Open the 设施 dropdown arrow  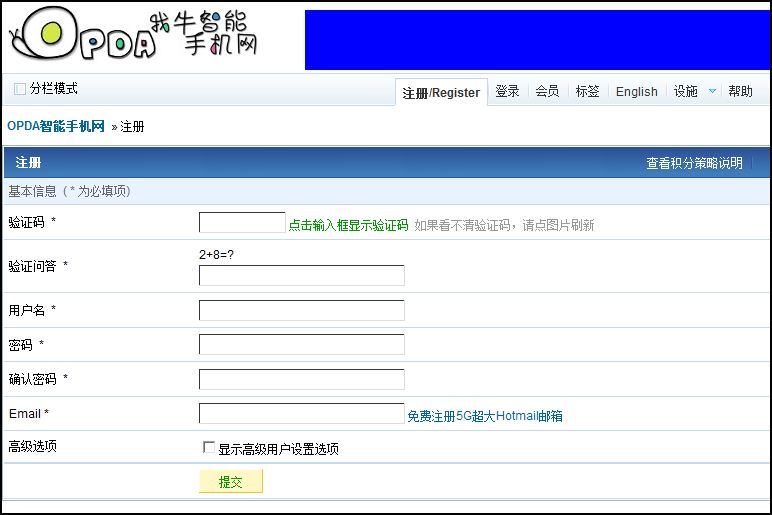(712, 91)
